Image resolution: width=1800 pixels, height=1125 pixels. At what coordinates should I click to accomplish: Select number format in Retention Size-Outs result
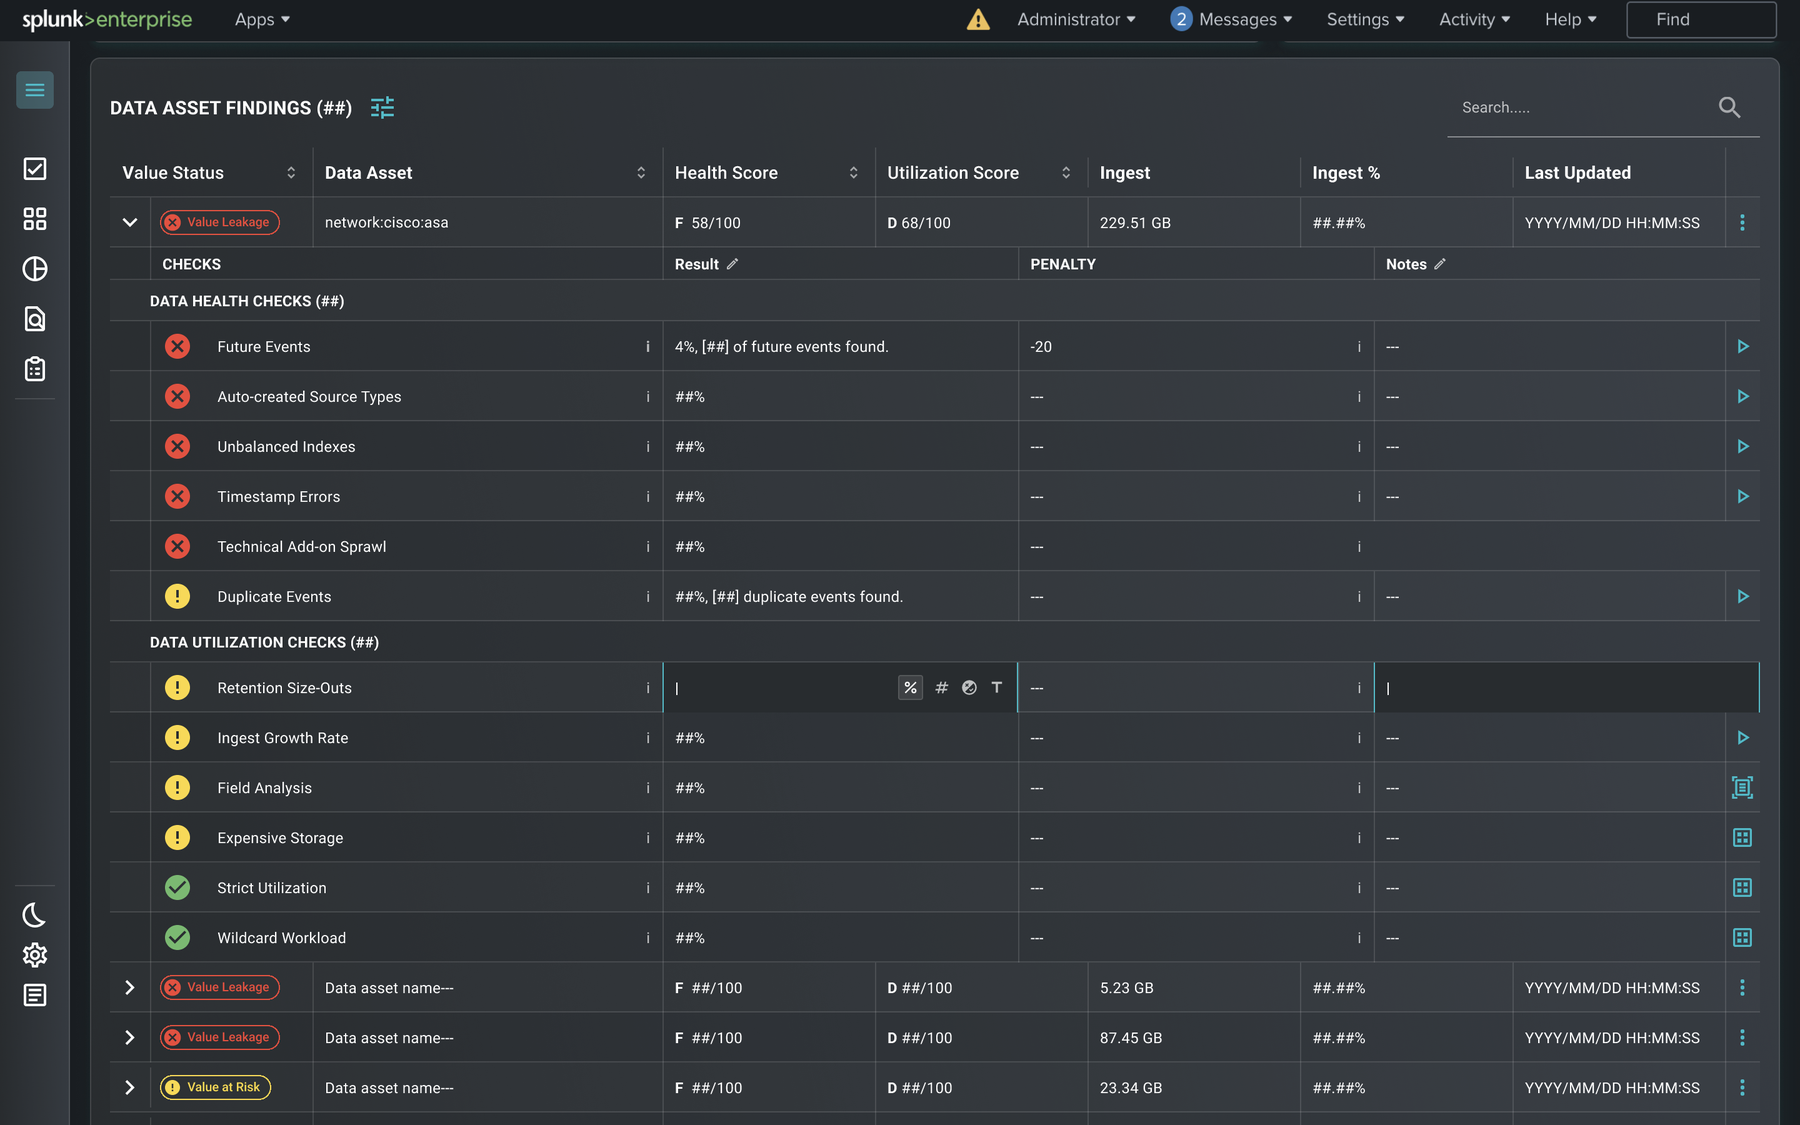[x=941, y=687]
